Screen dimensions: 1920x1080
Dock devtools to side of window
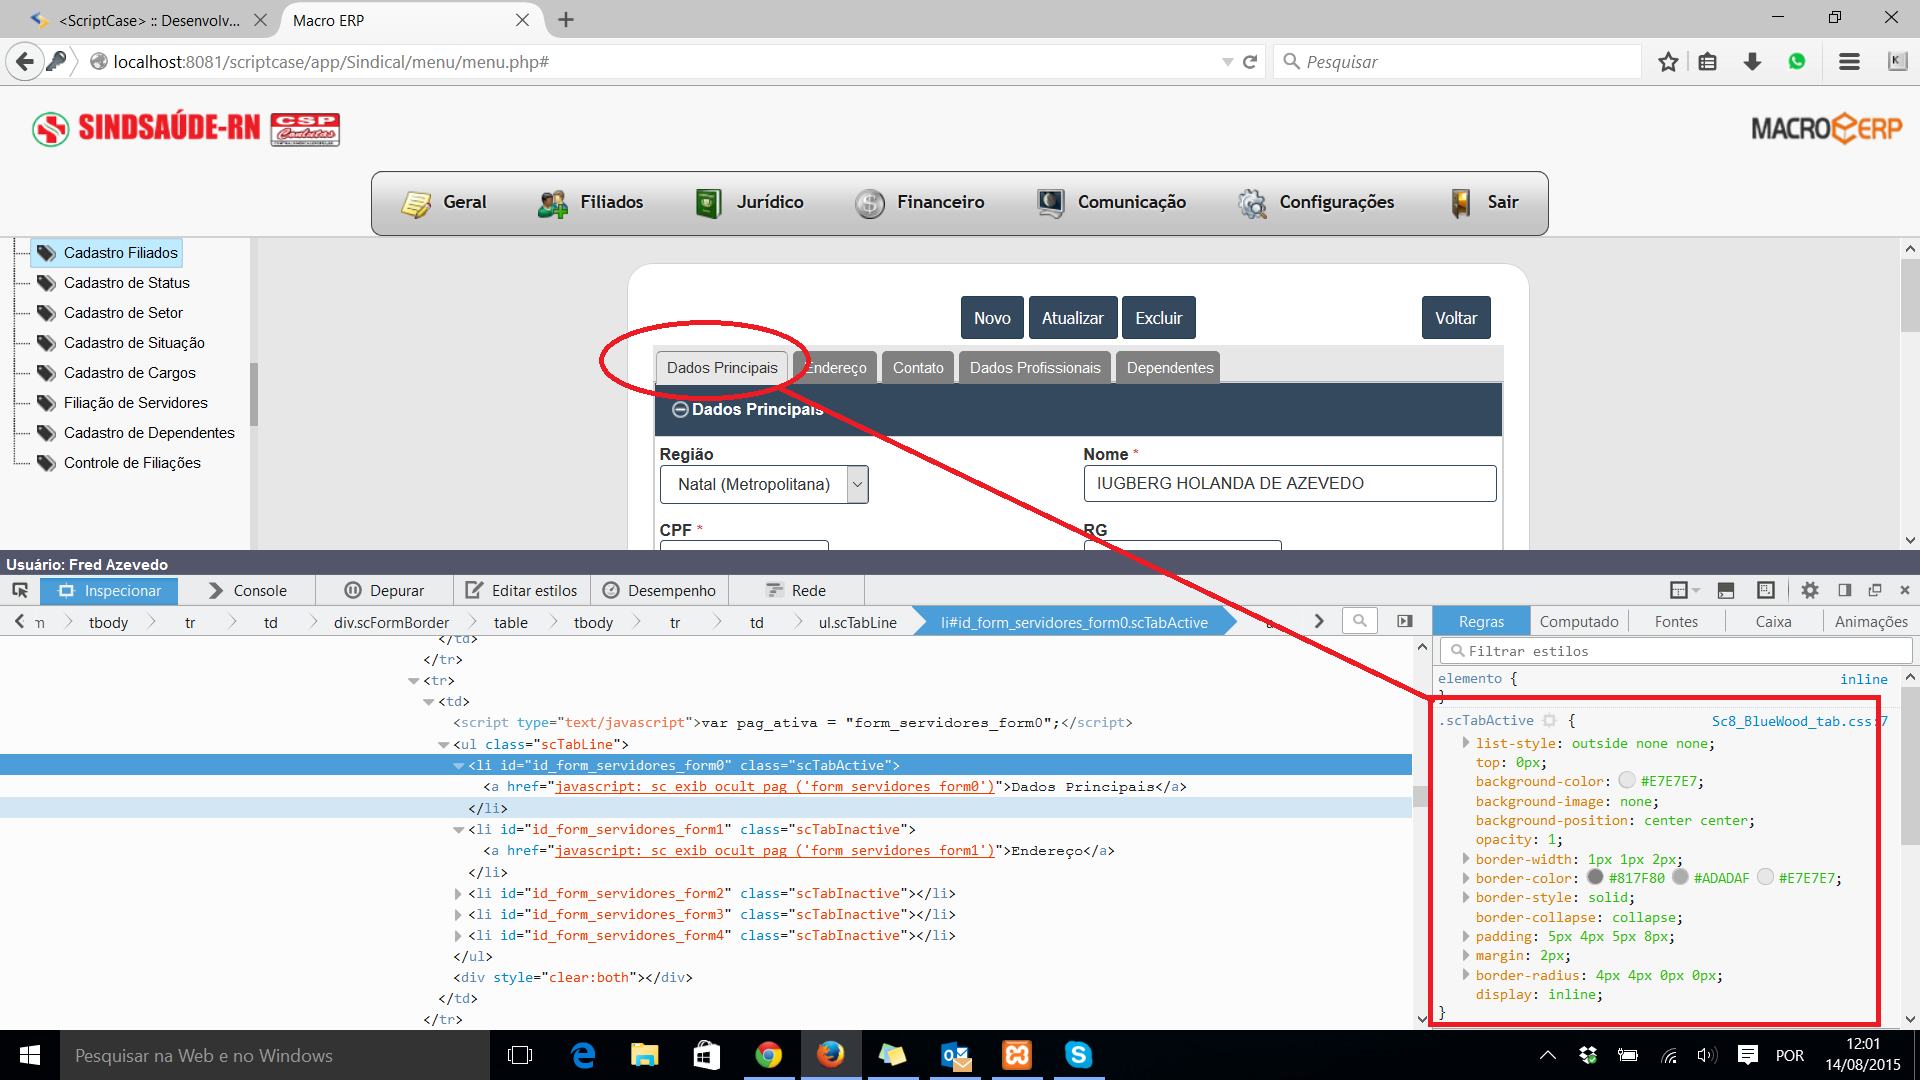(x=1845, y=590)
